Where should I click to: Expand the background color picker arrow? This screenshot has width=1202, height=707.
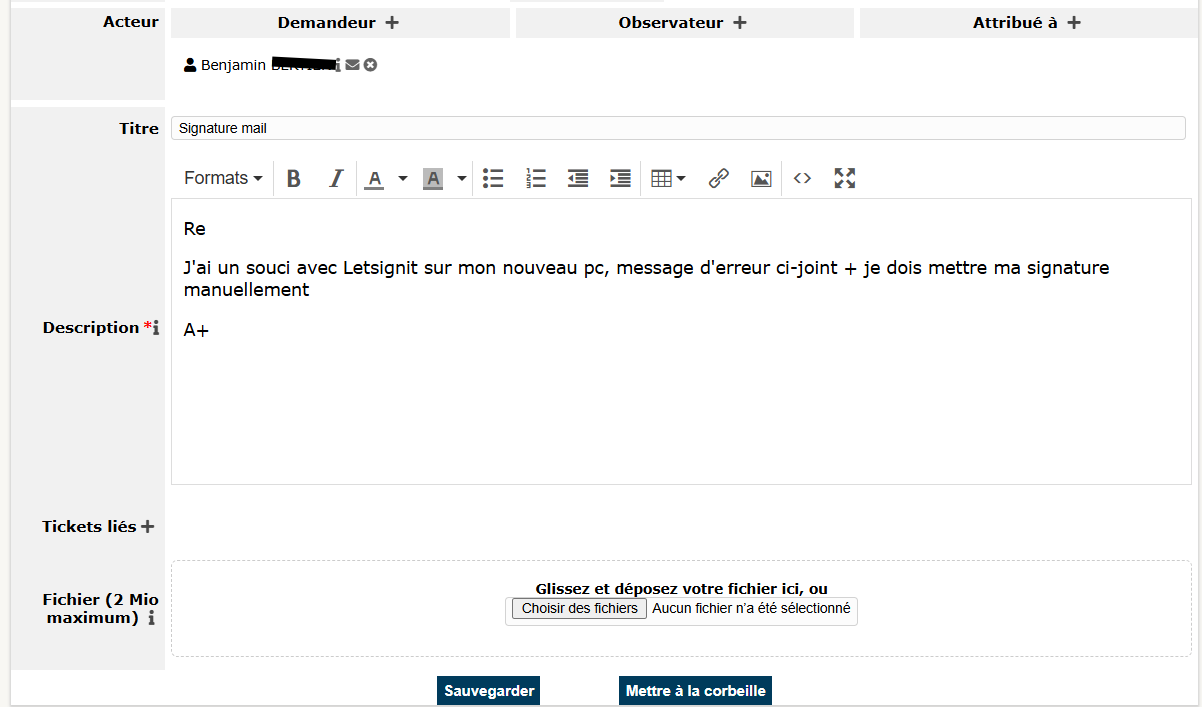pos(462,179)
